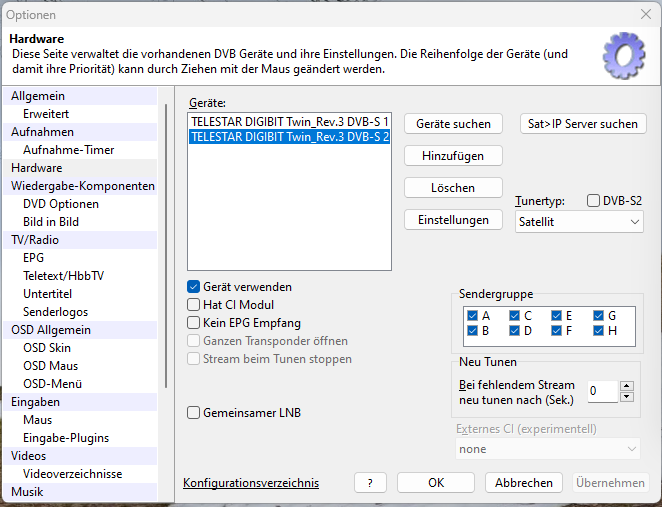Open the Konfigurationsverzeichnis link
Viewport: 662px width, 507px height.
251,484
